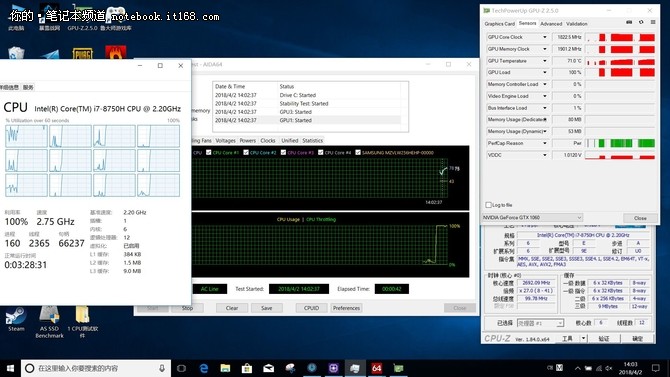Viewport: 670px width, 377px height.
Task: Open GPU-Z hamburger menu icon
Action: 653,23
